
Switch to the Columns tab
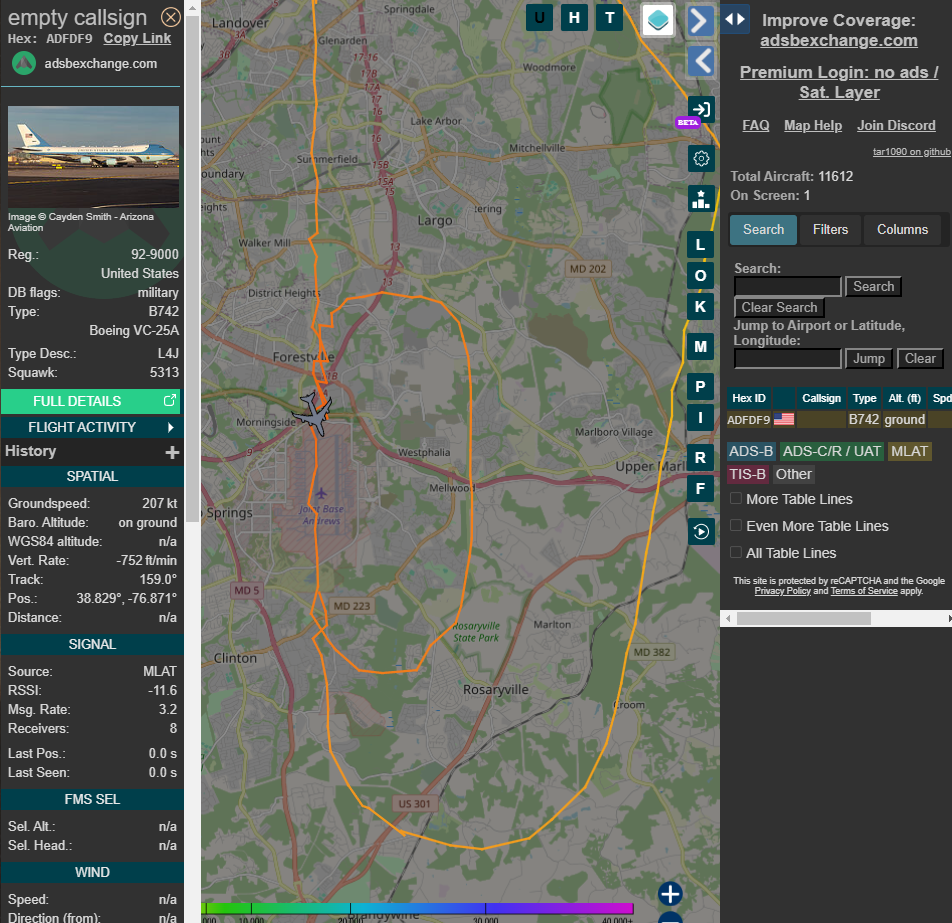pyautogui.click(x=902, y=230)
